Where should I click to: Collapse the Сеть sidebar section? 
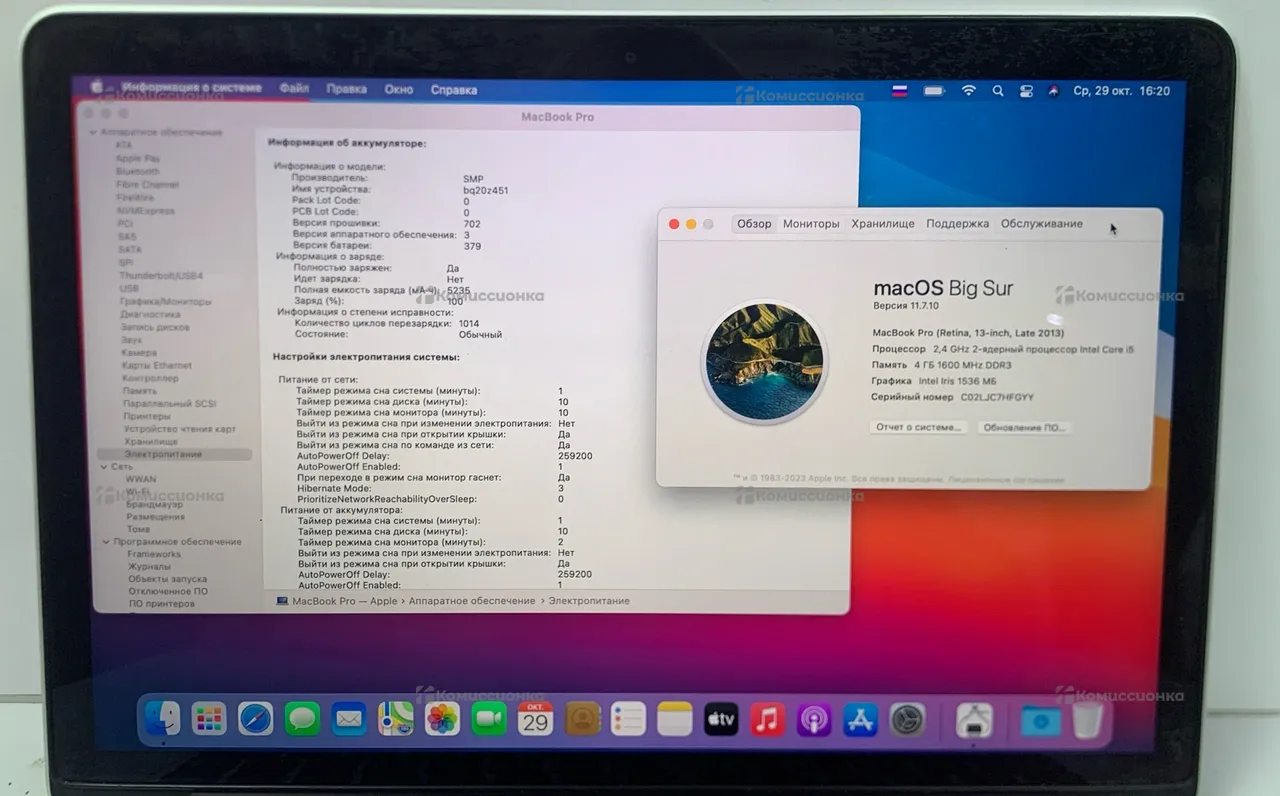pyautogui.click(x=102, y=467)
